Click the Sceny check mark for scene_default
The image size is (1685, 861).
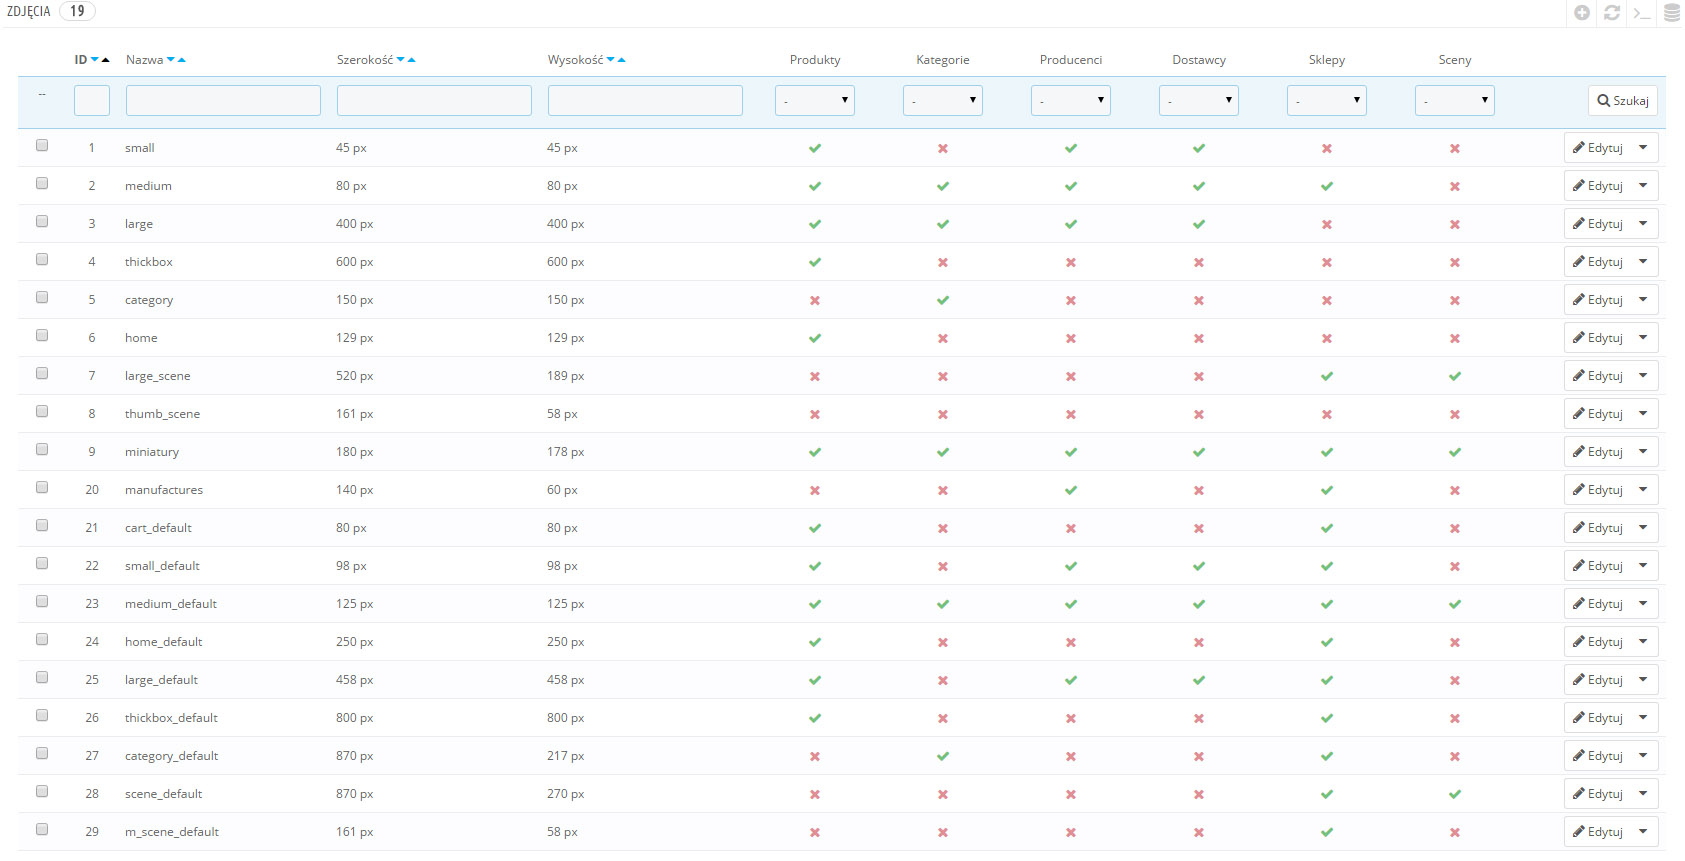tap(1455, 794)
